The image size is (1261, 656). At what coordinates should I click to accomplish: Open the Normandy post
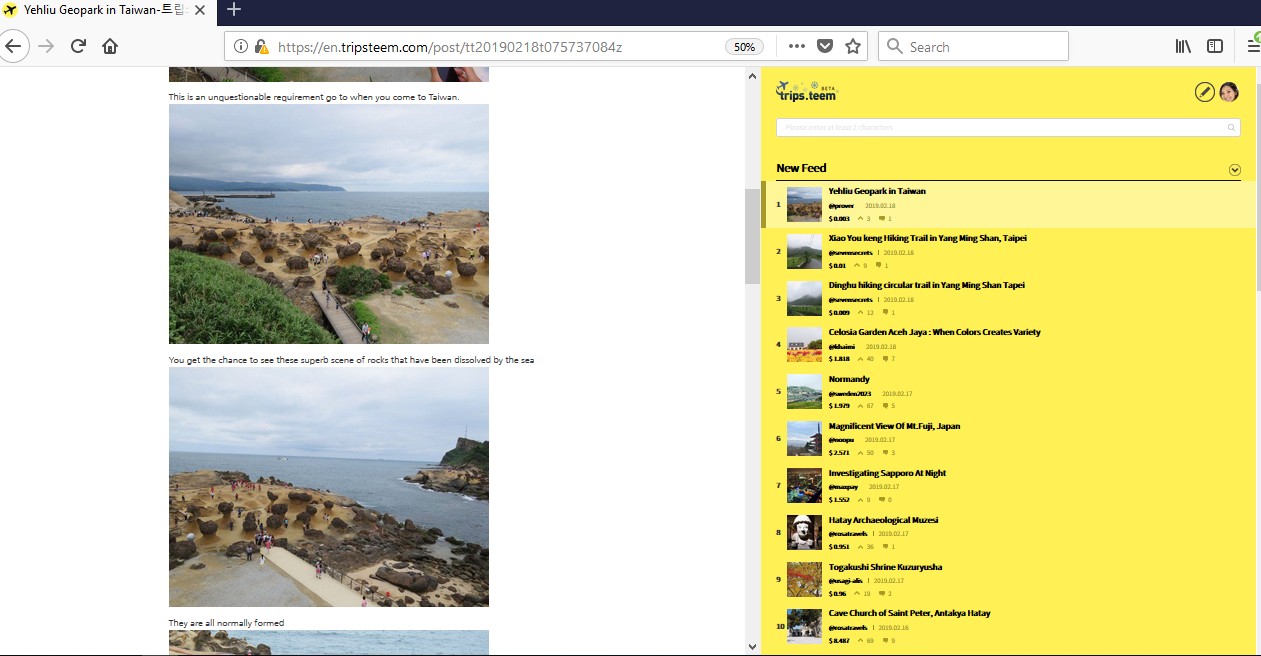pyautogui.click(x=849, y=379)
